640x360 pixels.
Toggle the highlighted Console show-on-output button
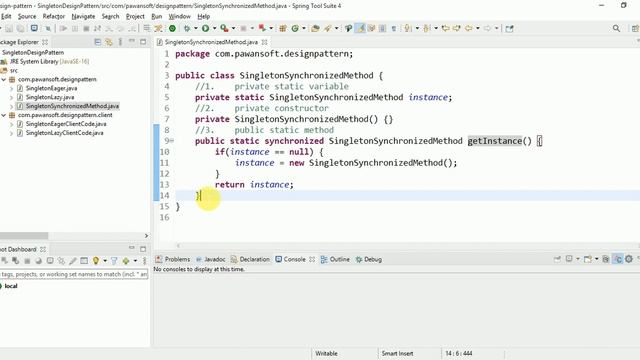point(617,259)
